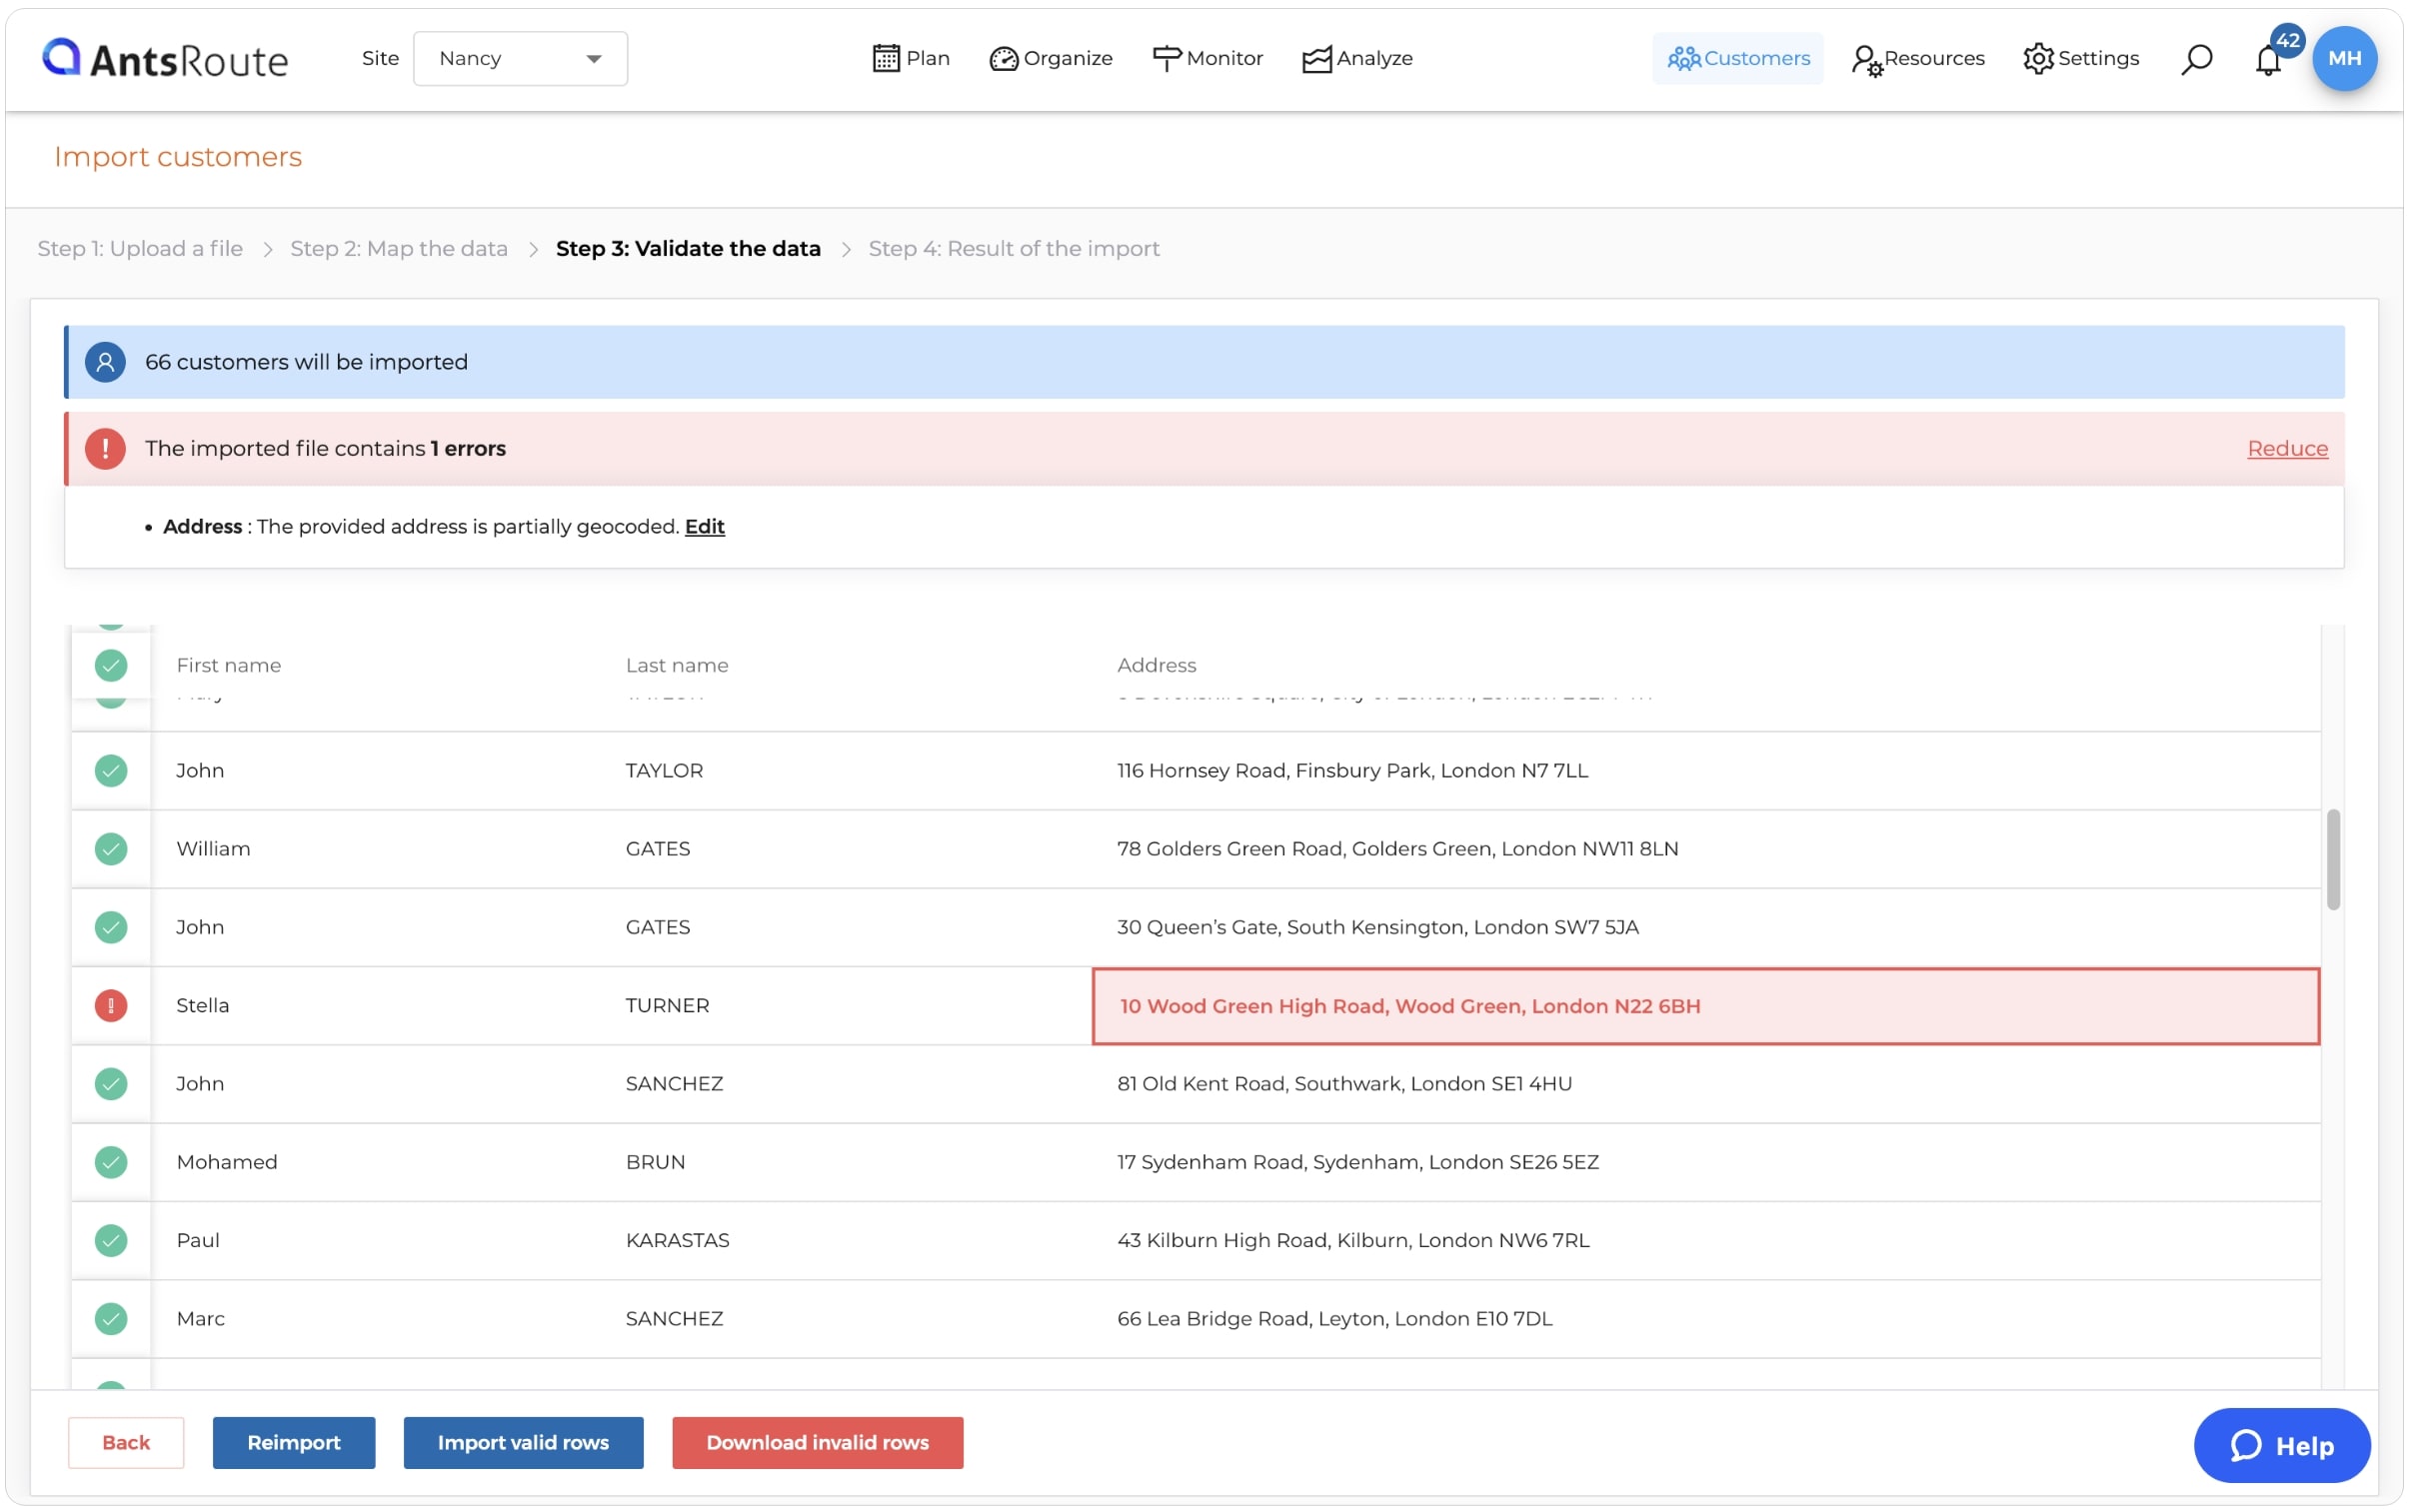The height and width of the screenshot is (1512, 2409).
Task: Click Download invalid rows button
Action: (817, 1442)
